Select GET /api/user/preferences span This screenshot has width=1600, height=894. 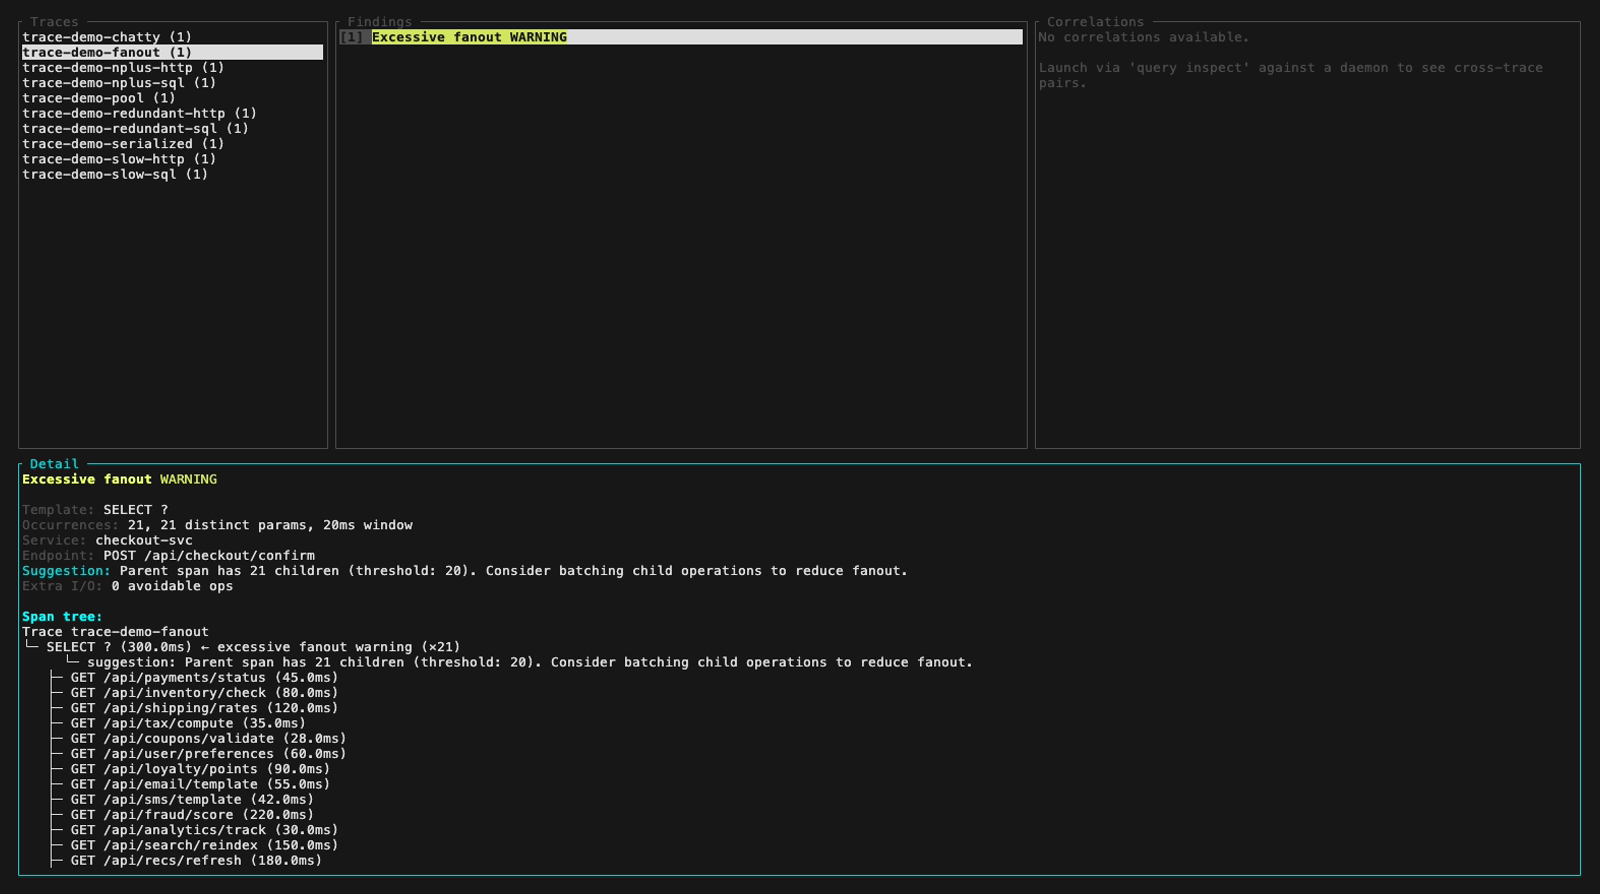pos(208,754)
